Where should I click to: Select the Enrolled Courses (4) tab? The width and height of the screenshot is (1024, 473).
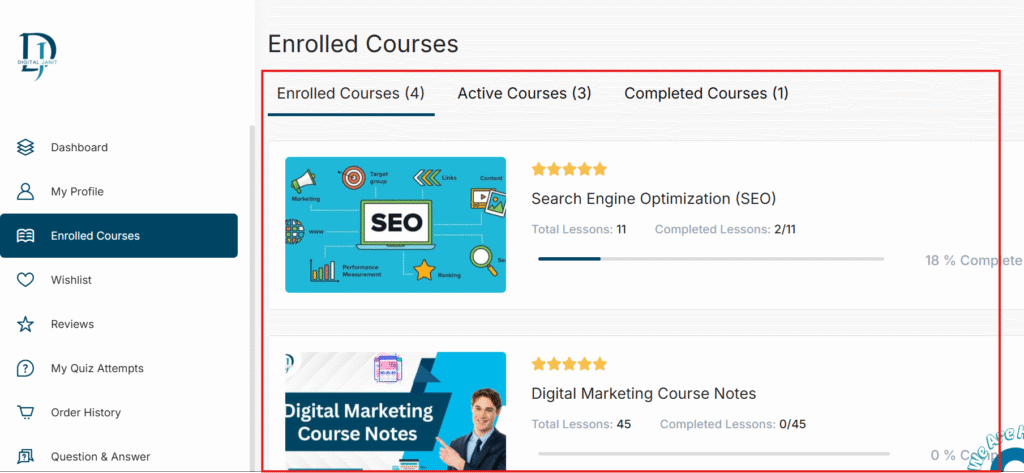pos(351,94)
